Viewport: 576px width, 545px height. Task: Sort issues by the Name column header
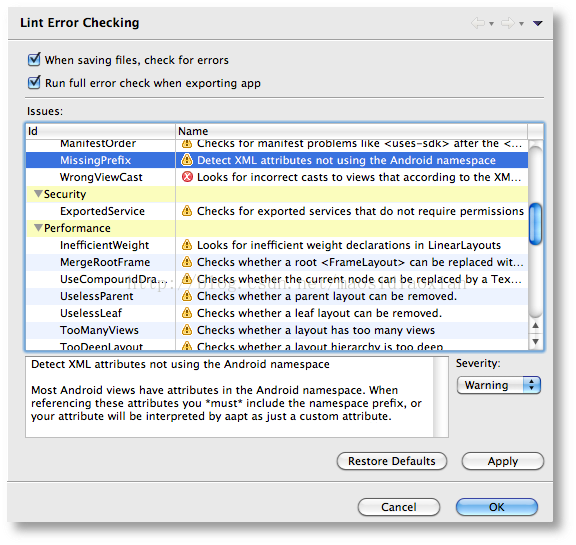[x=352, y=131]
